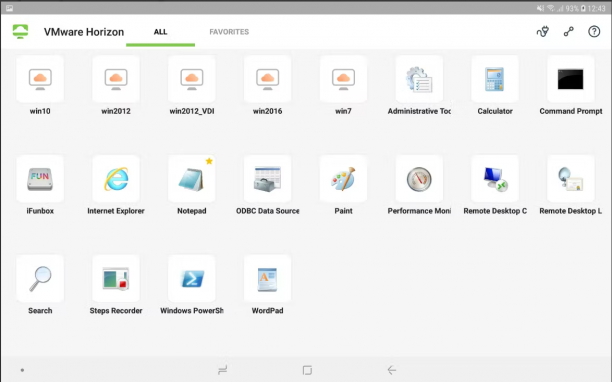Click the "Calculator" label text
The height and width of the screenshot is (382, 612).
pyautogui.click(x=495, y=111)
